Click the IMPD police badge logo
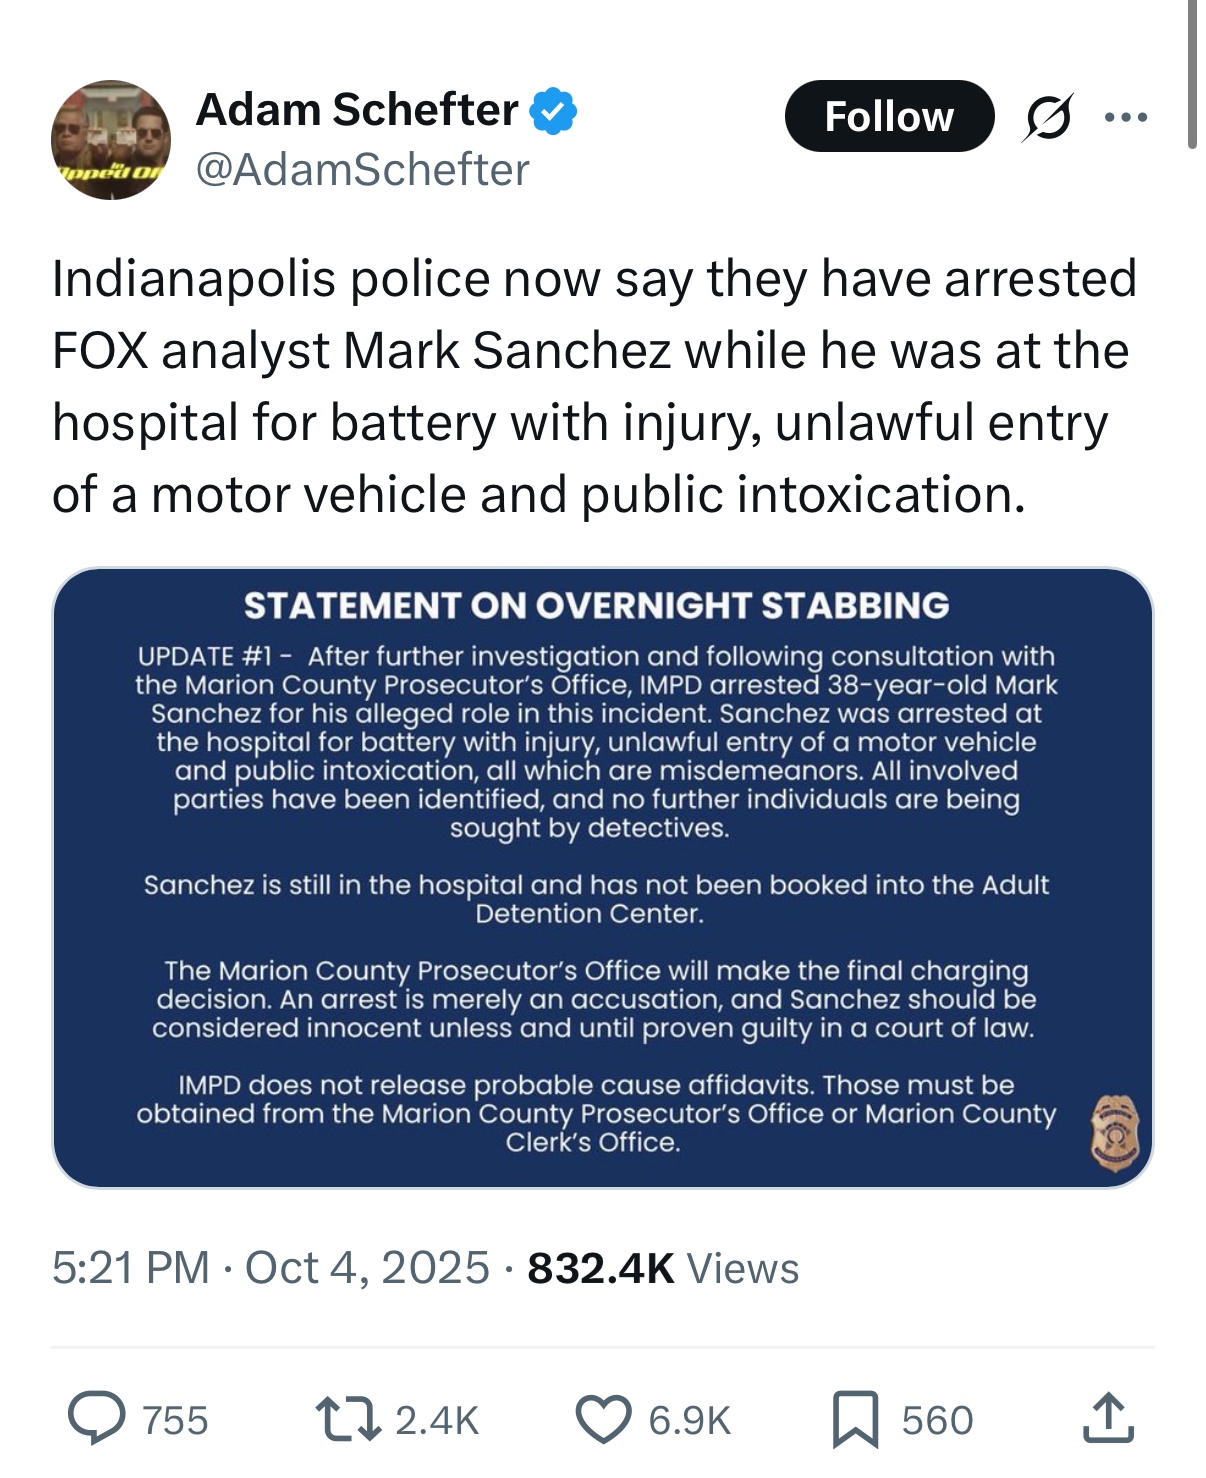Viewport: 1206px width, 1478px height. click(x=1114, y=1132)
